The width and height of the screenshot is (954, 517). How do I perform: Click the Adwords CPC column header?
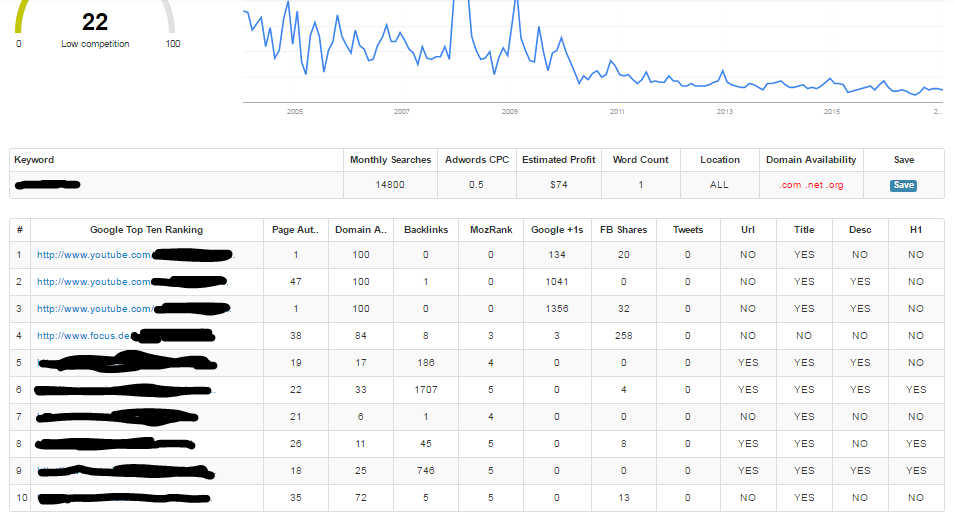point(476,160)
